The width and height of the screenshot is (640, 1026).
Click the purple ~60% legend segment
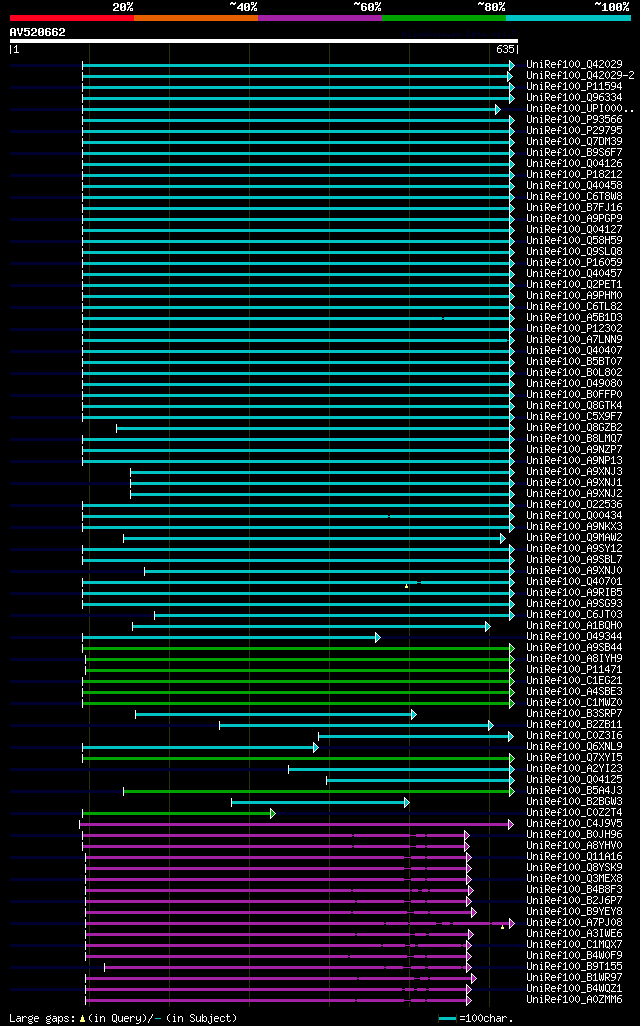[320, 18]
